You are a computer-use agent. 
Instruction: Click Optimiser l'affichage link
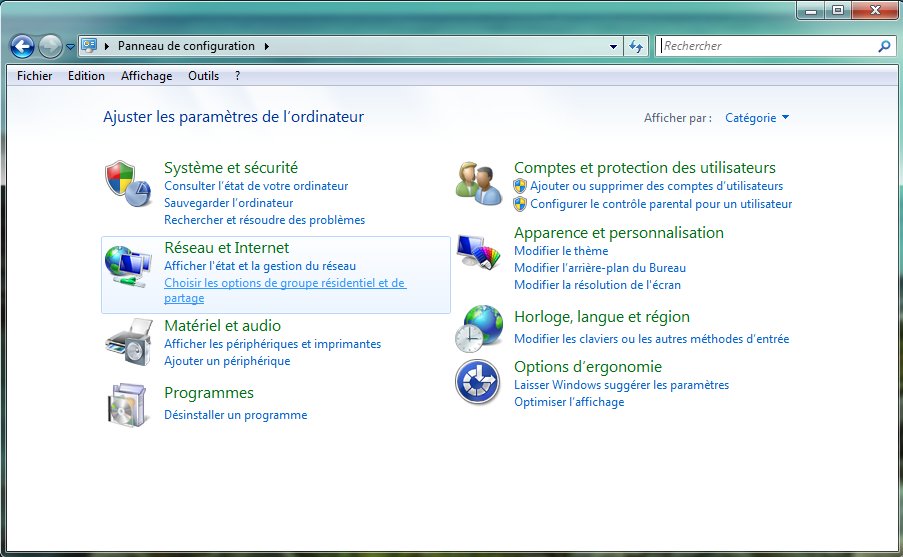coord(569,402)
